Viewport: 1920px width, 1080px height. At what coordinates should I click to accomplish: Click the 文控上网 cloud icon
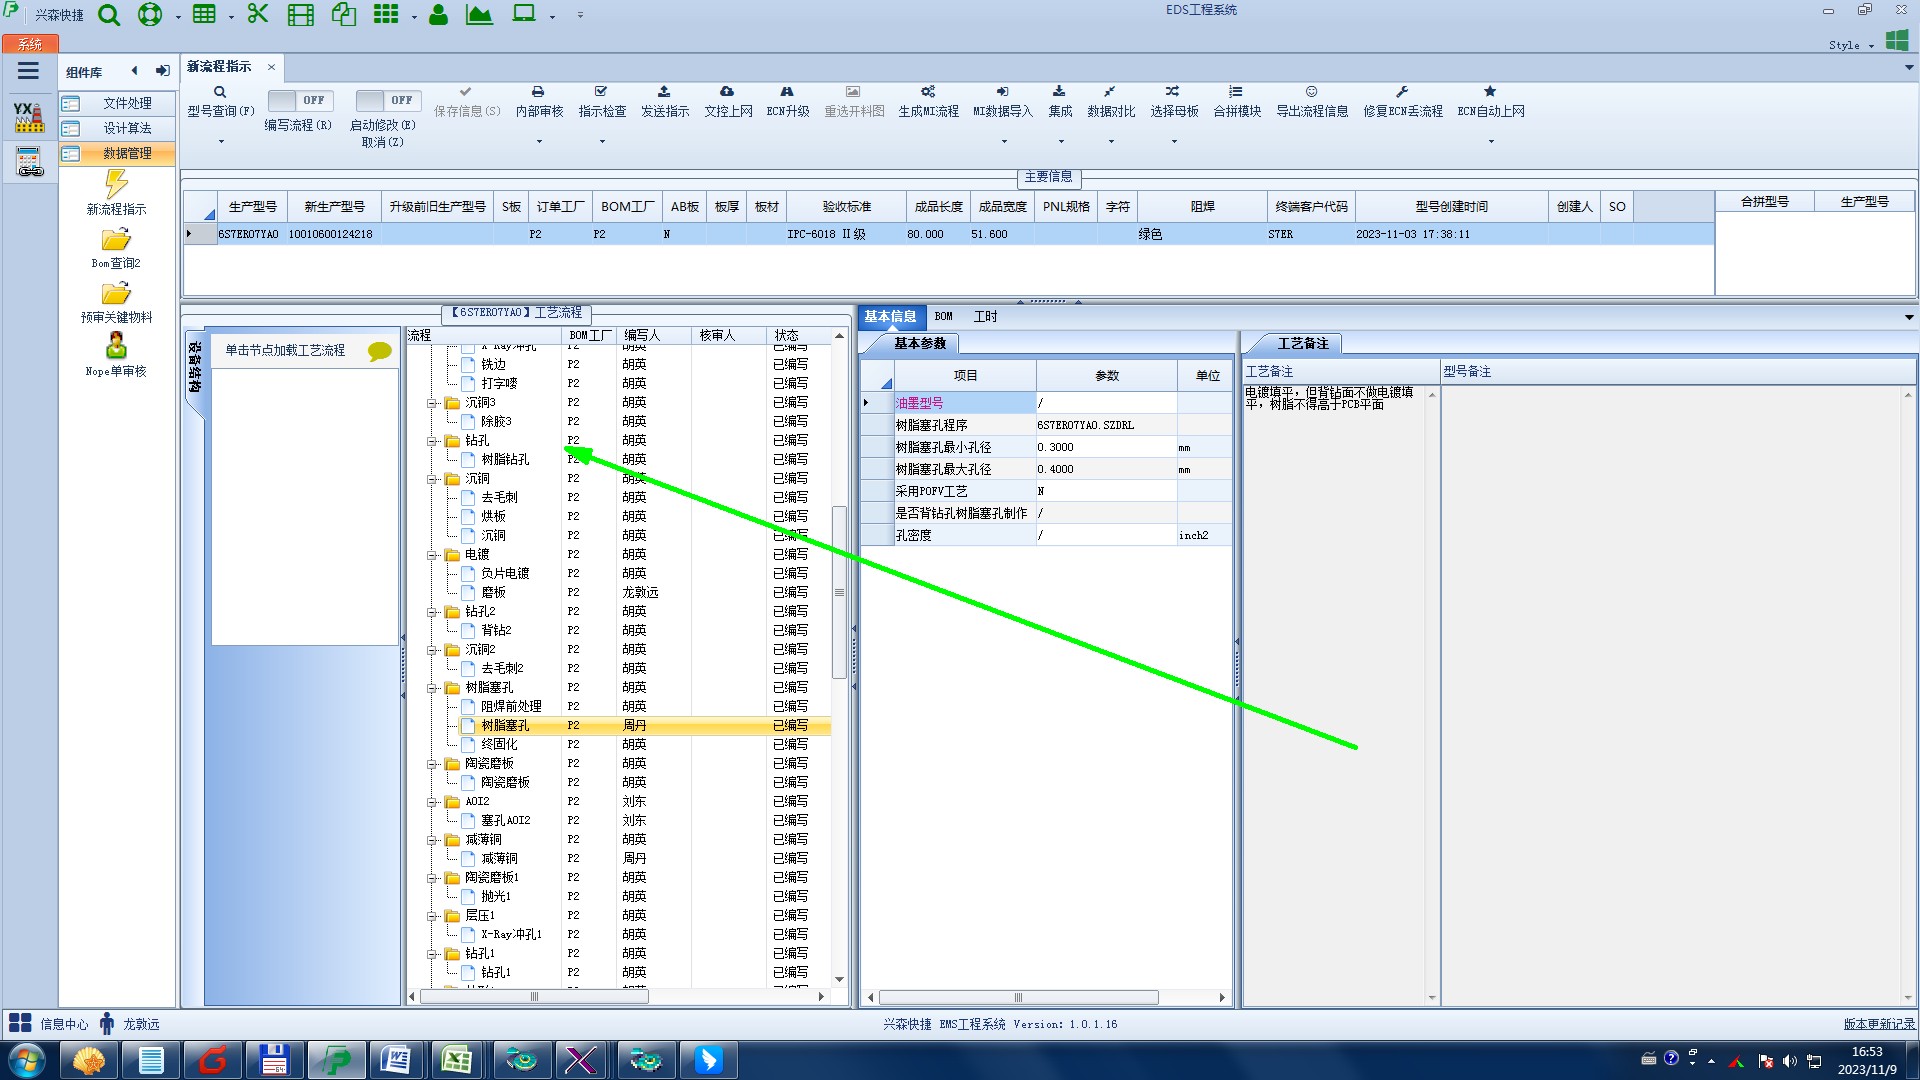(x=727, y=92)
